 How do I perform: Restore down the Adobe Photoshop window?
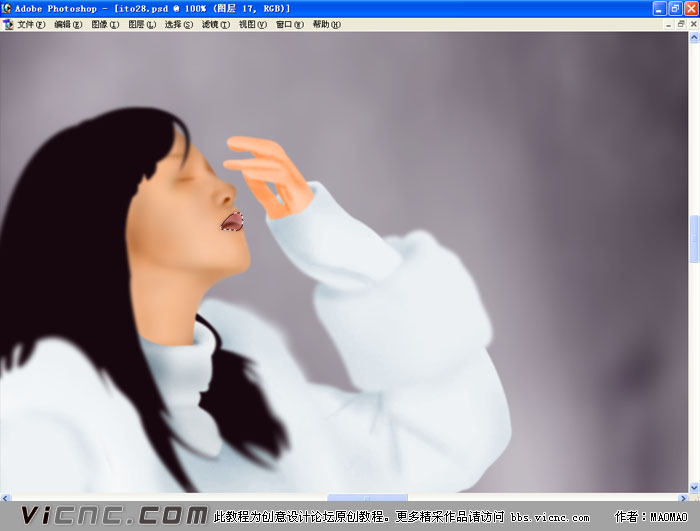point(675,8)
